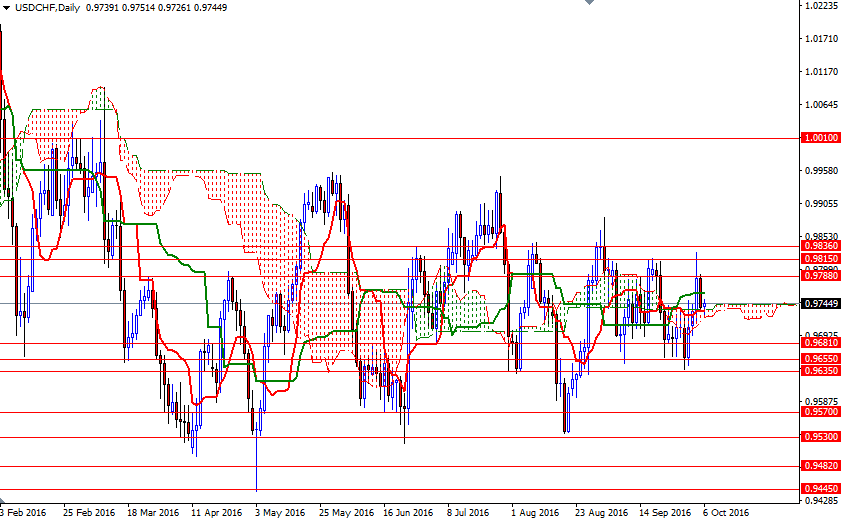Select the 0.95300 price level label

[820, 437]
